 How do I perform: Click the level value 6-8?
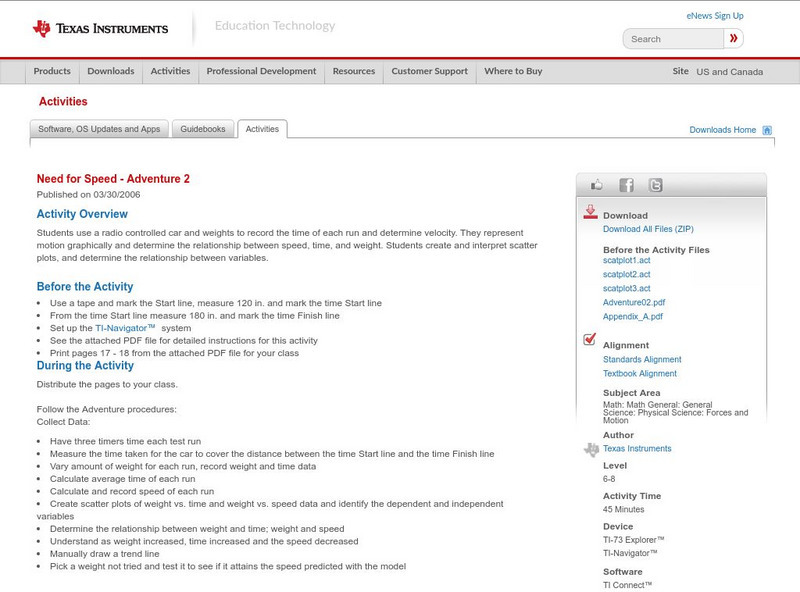pyautogui.click(x=609, y=479)
